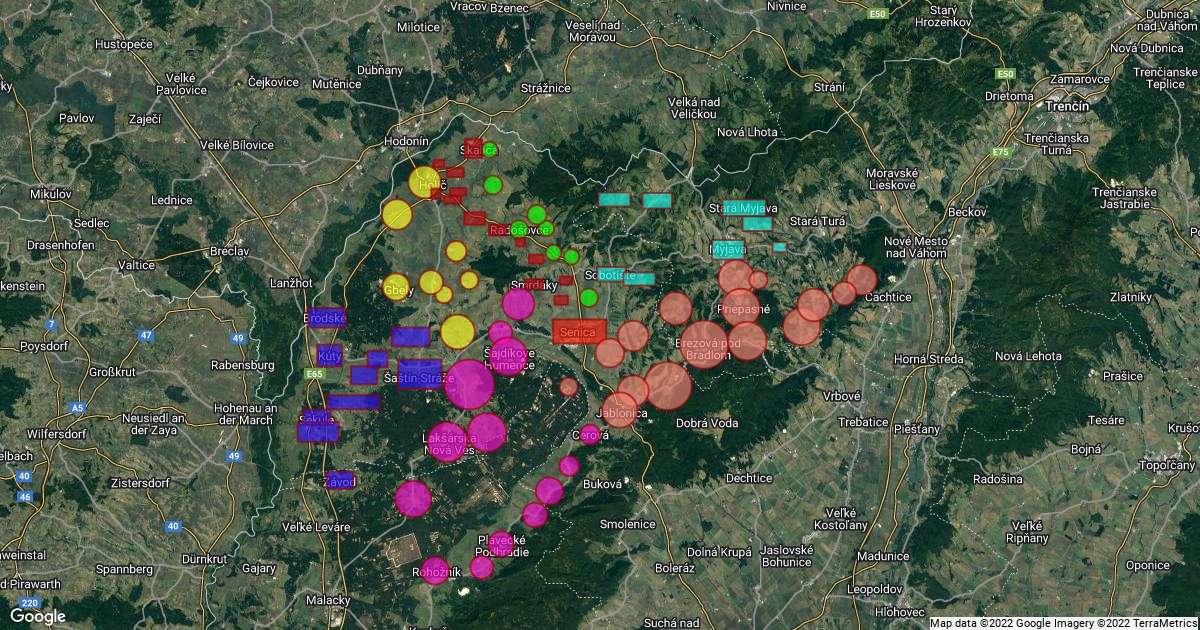Select the large salmon circle at Brezová pod Bradlom
The height and width of the screenshot is (630, 1200).
705,344
